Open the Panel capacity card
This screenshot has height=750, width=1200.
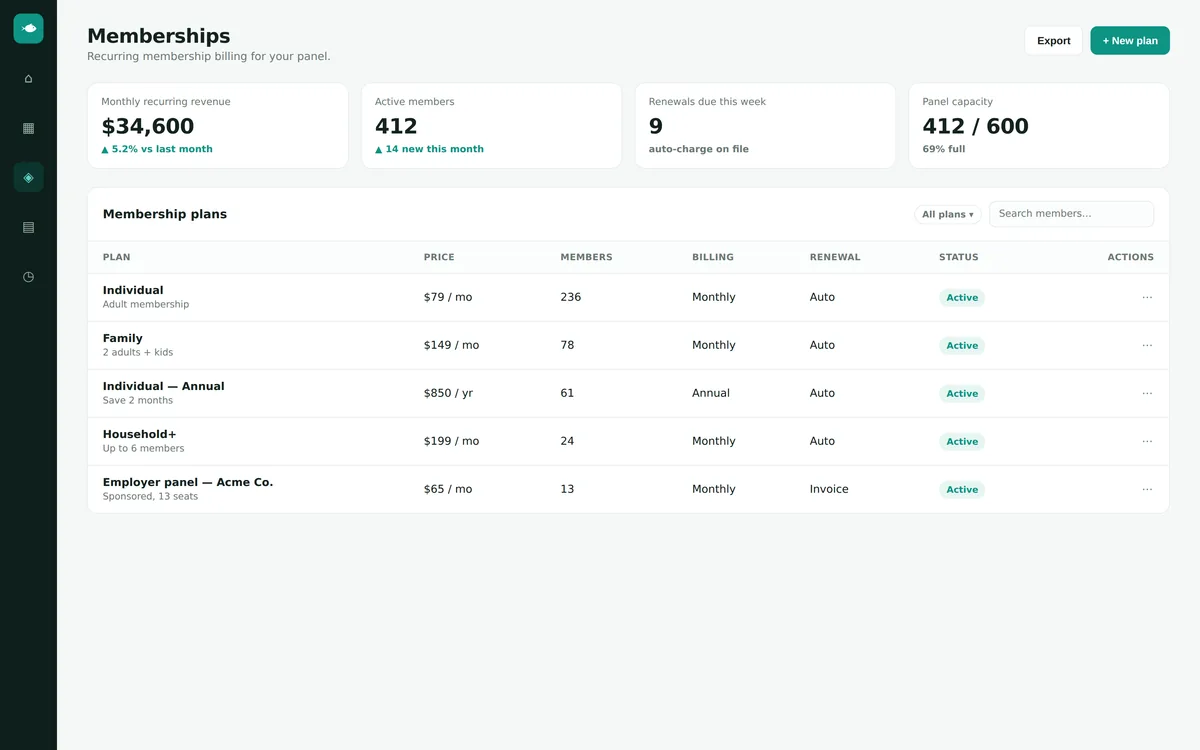[x=1039, y=126]
